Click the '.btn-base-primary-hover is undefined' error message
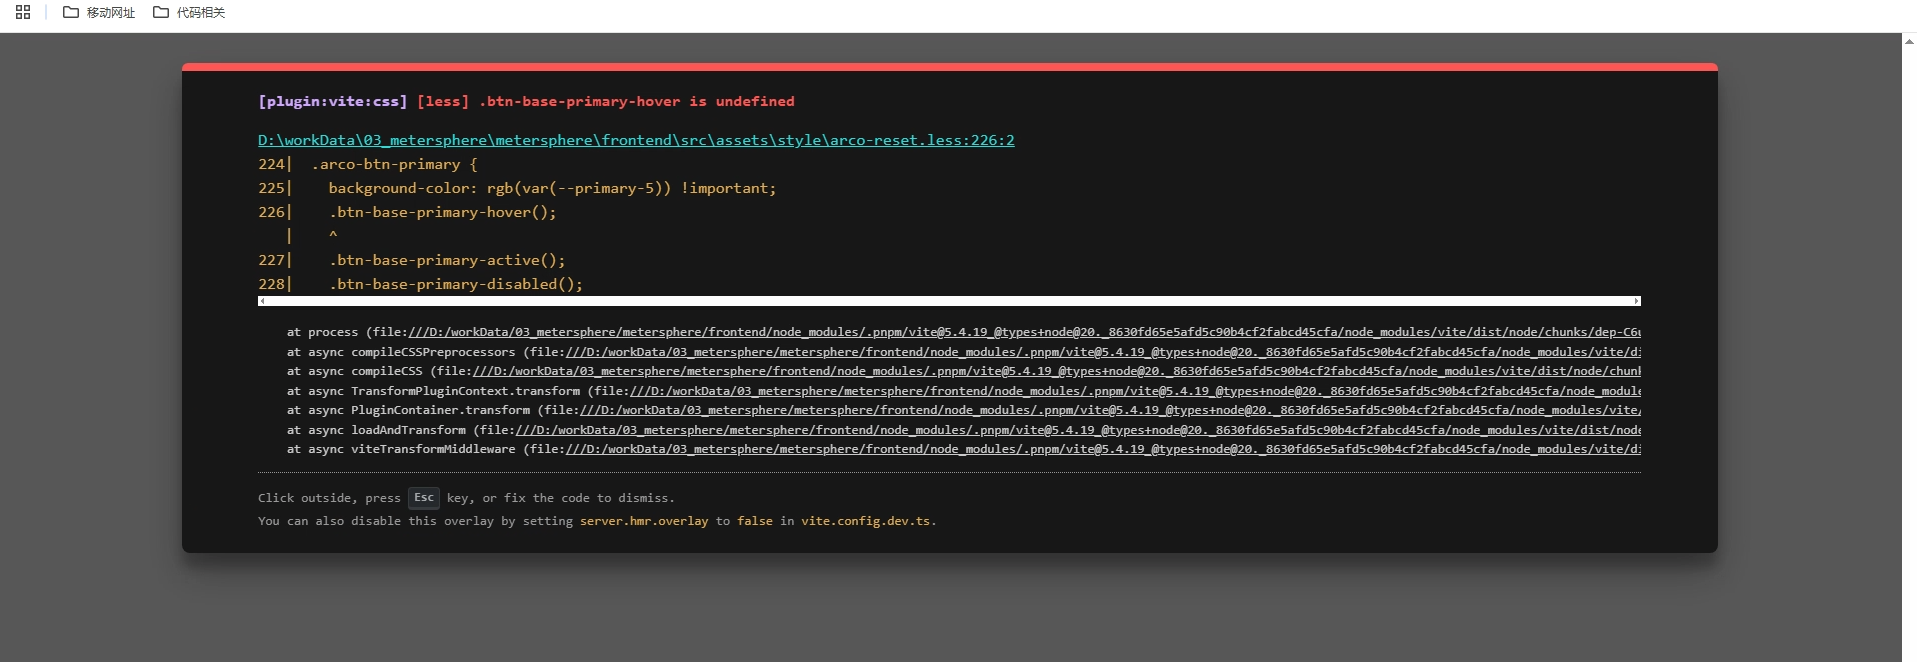The image size is (1917, 662). click(x=637, y=101)
